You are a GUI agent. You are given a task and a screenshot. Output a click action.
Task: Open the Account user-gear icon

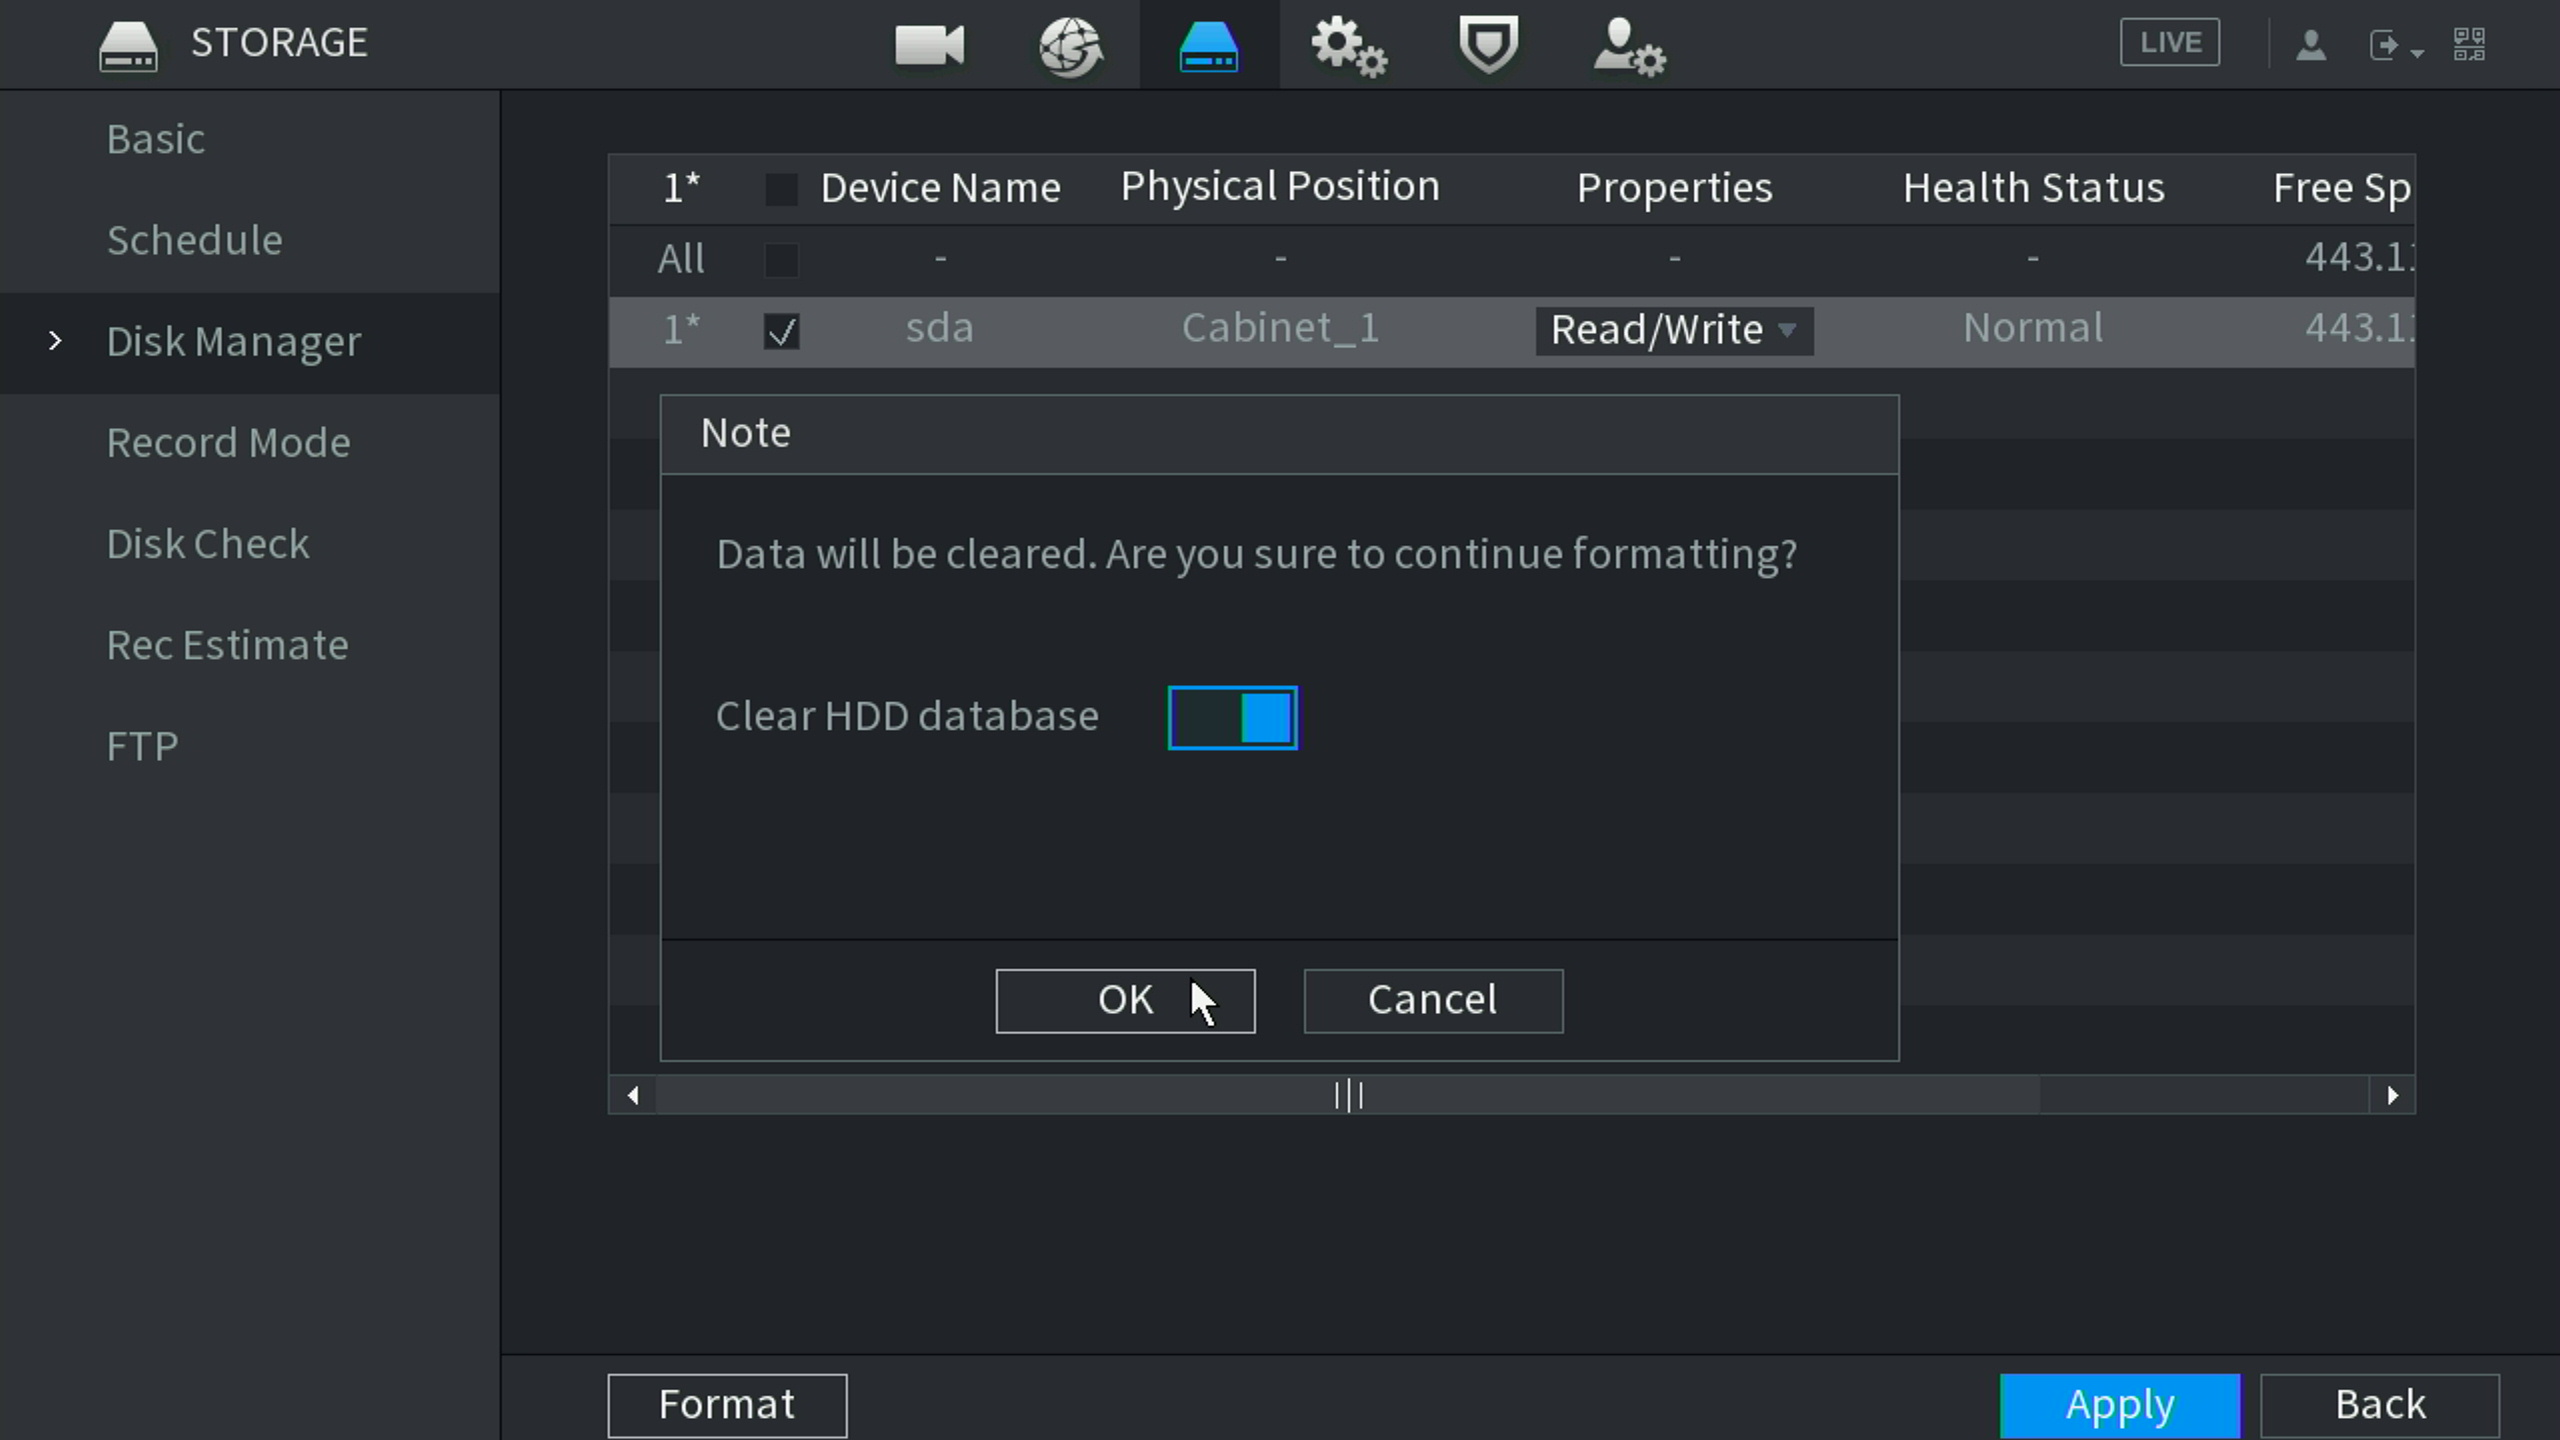click(1628, 45)
